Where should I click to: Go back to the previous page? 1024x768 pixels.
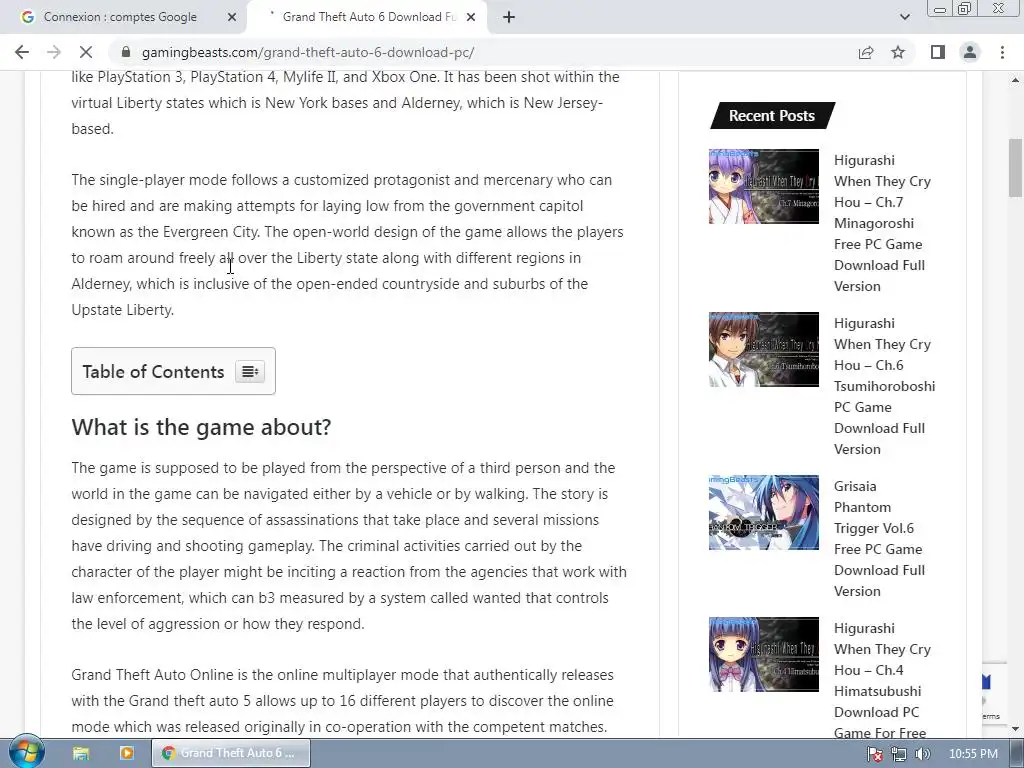22,52
